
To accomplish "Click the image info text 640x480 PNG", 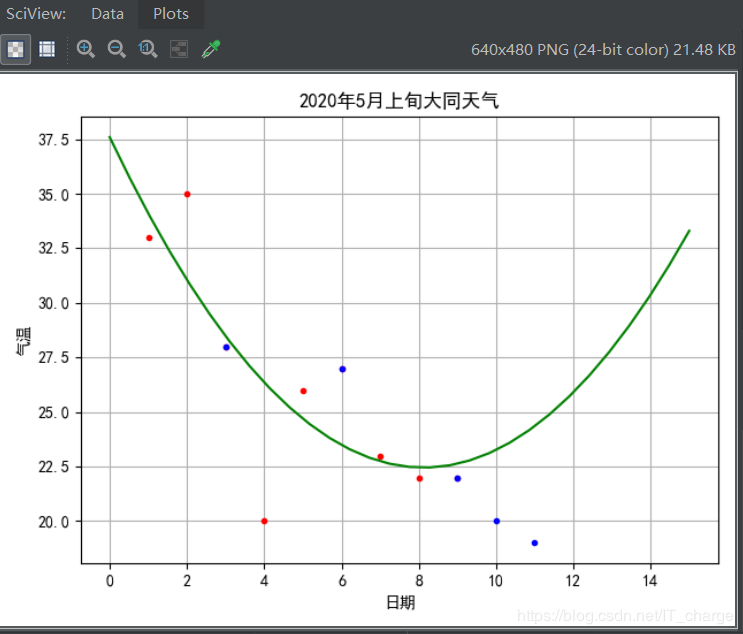I will pyautogui.click(x=603, y=50).
